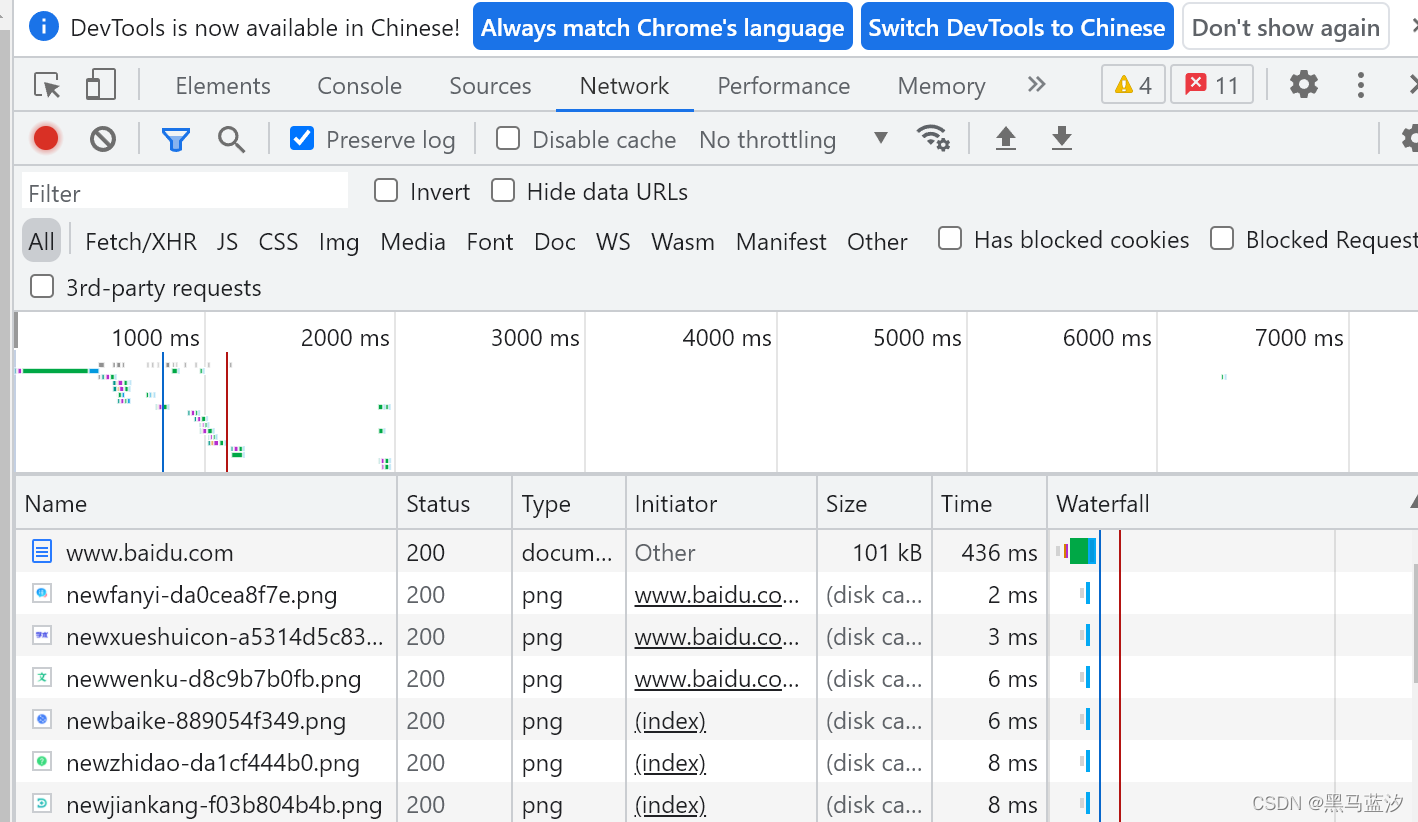Viewport: 1418px width, 822px height.
Task: Open DevTools settings gear
Action: (1303, 85)
